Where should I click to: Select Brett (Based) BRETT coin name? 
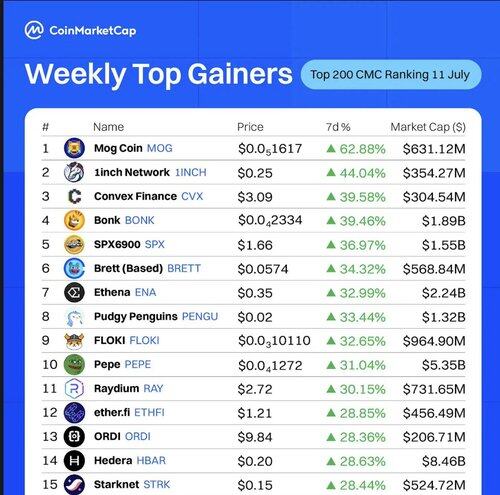(147, 268)
